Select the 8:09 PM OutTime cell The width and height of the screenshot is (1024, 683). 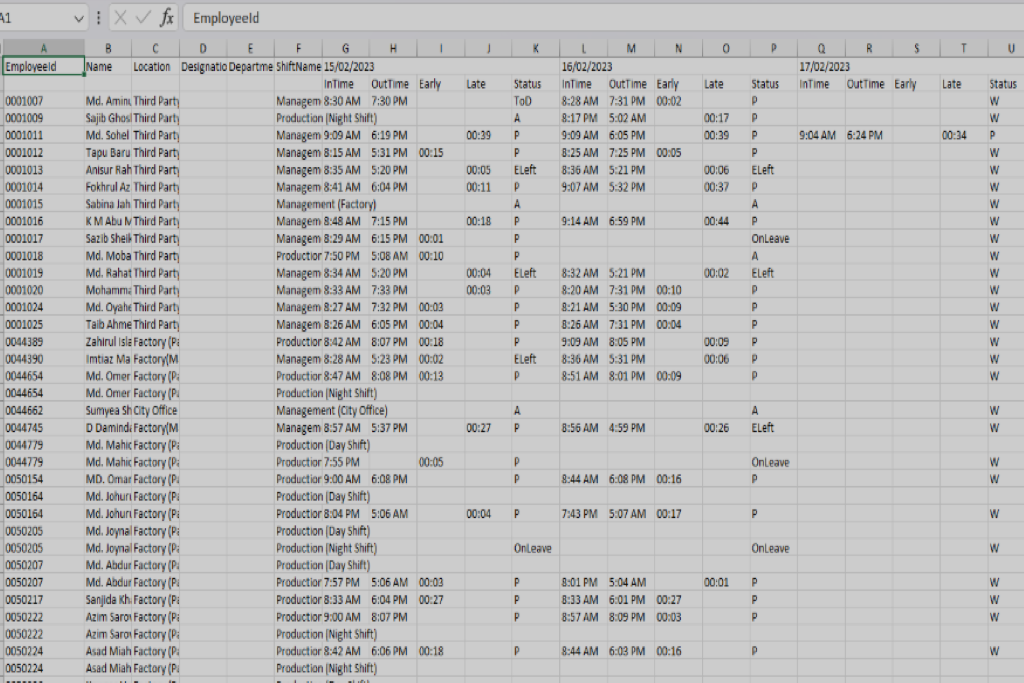click(631, 617)
